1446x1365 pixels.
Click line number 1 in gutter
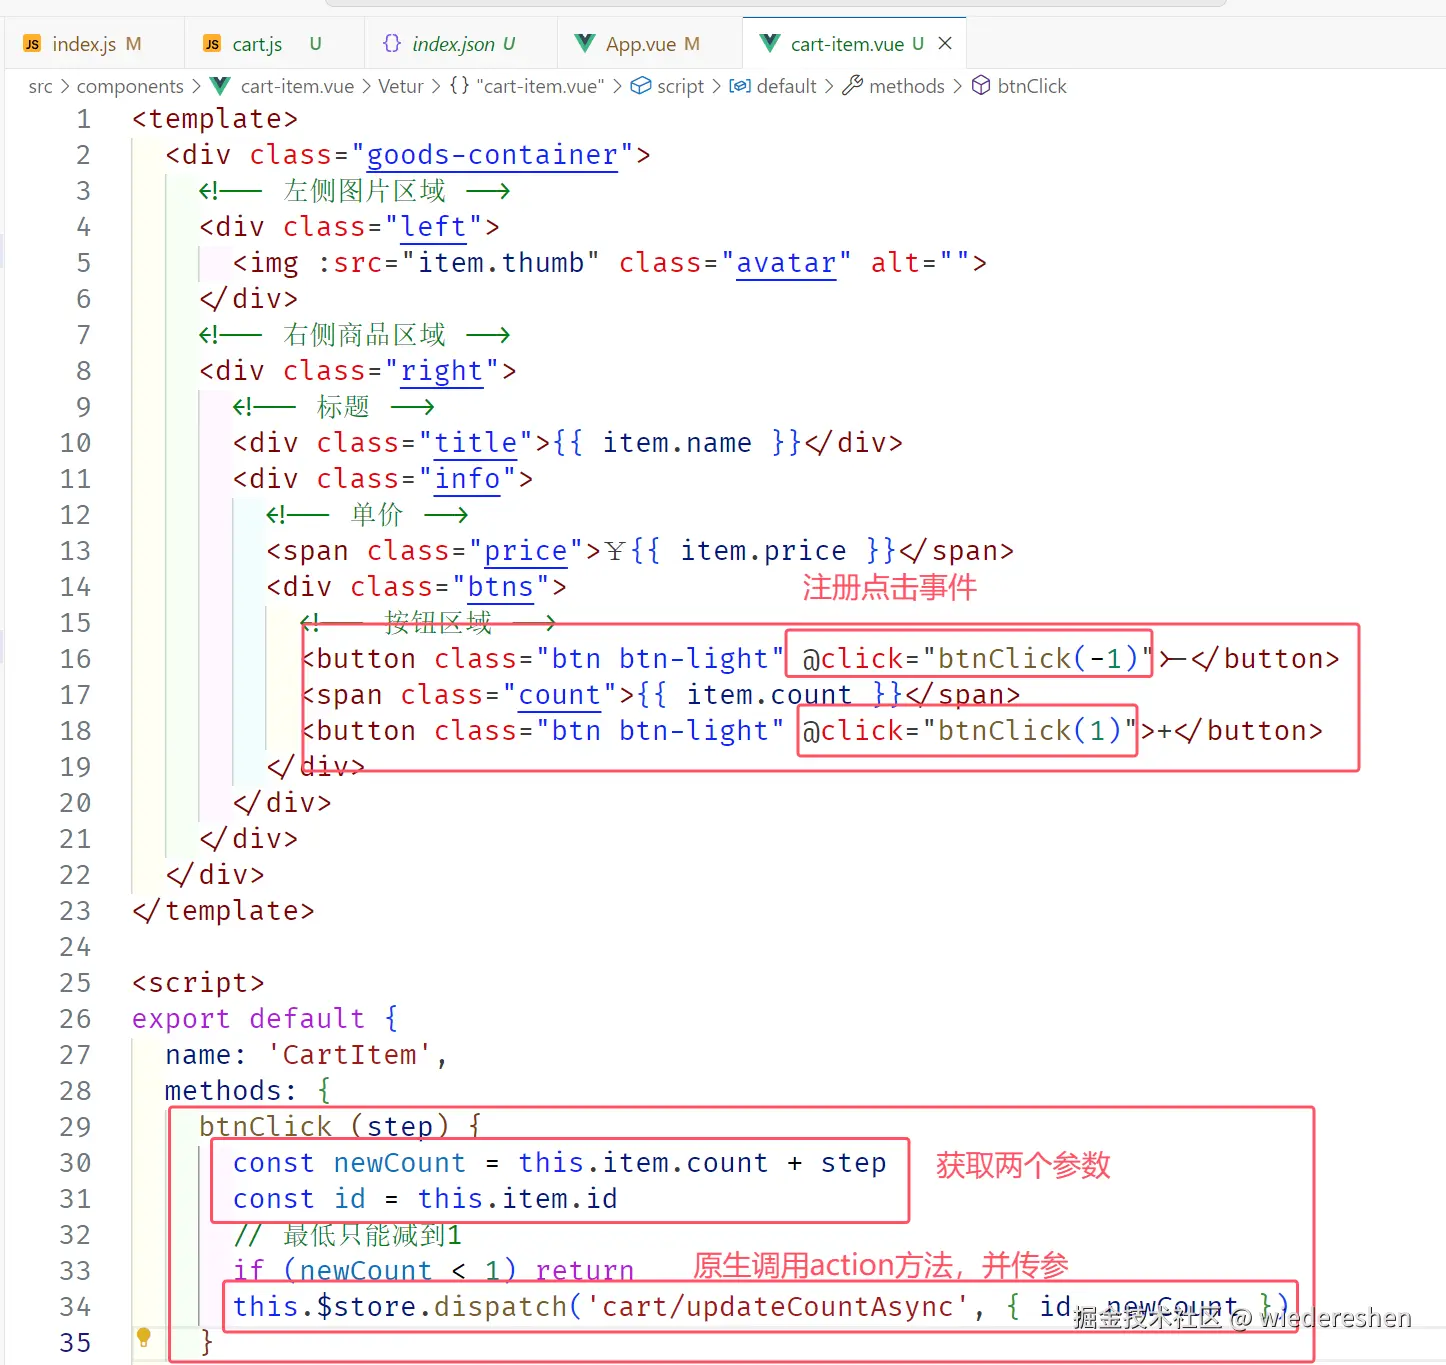[x=84, y=119]
